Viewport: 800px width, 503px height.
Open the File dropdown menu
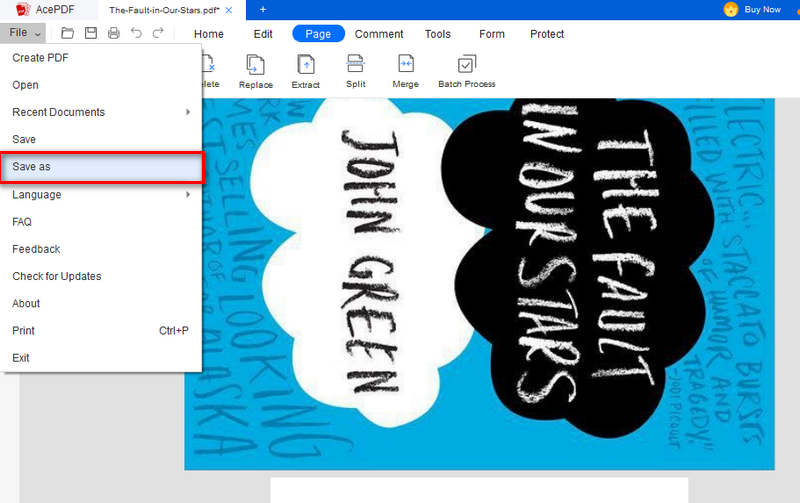pyautogui.click(x=23, y=33)
